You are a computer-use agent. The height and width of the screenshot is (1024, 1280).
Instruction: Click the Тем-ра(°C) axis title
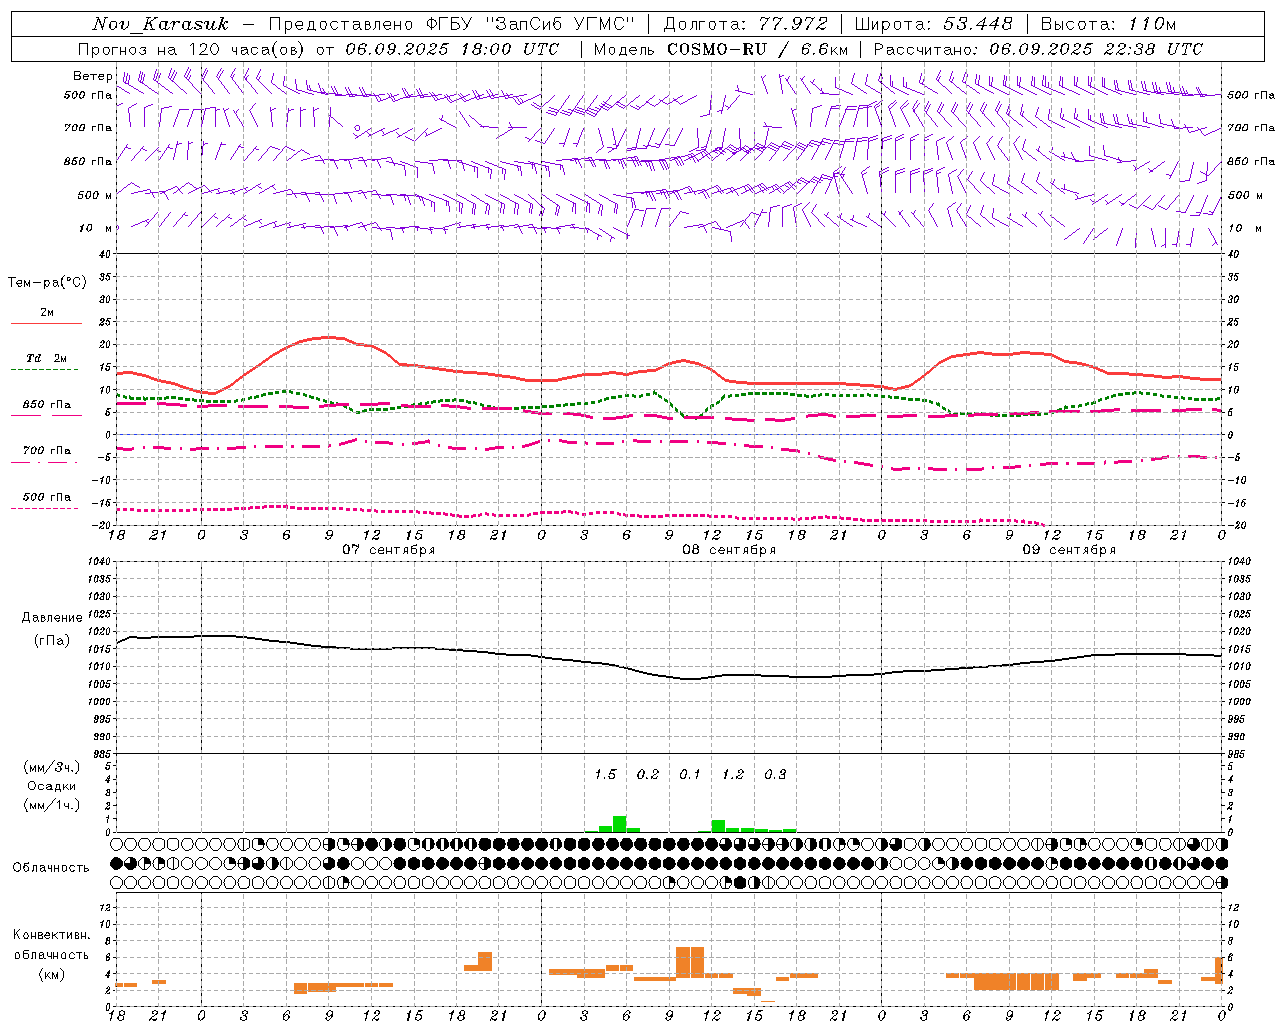[x=47, y=283]
